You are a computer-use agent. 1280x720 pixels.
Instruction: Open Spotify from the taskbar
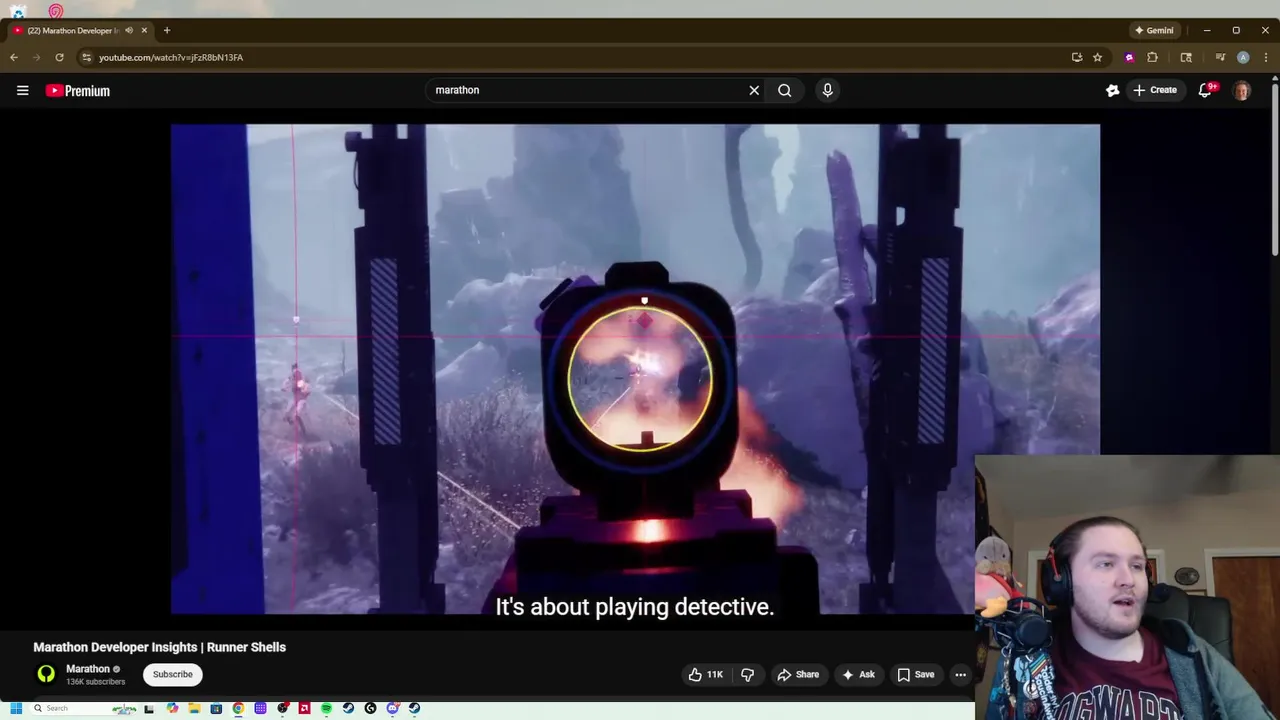[x=326, y=708]
